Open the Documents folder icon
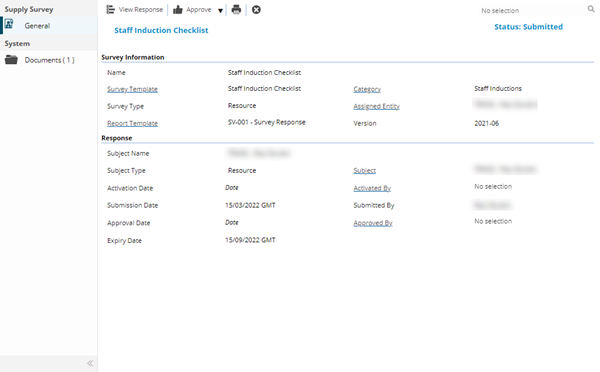This screenshot has width=600, height=372. (x=11, y=60)
